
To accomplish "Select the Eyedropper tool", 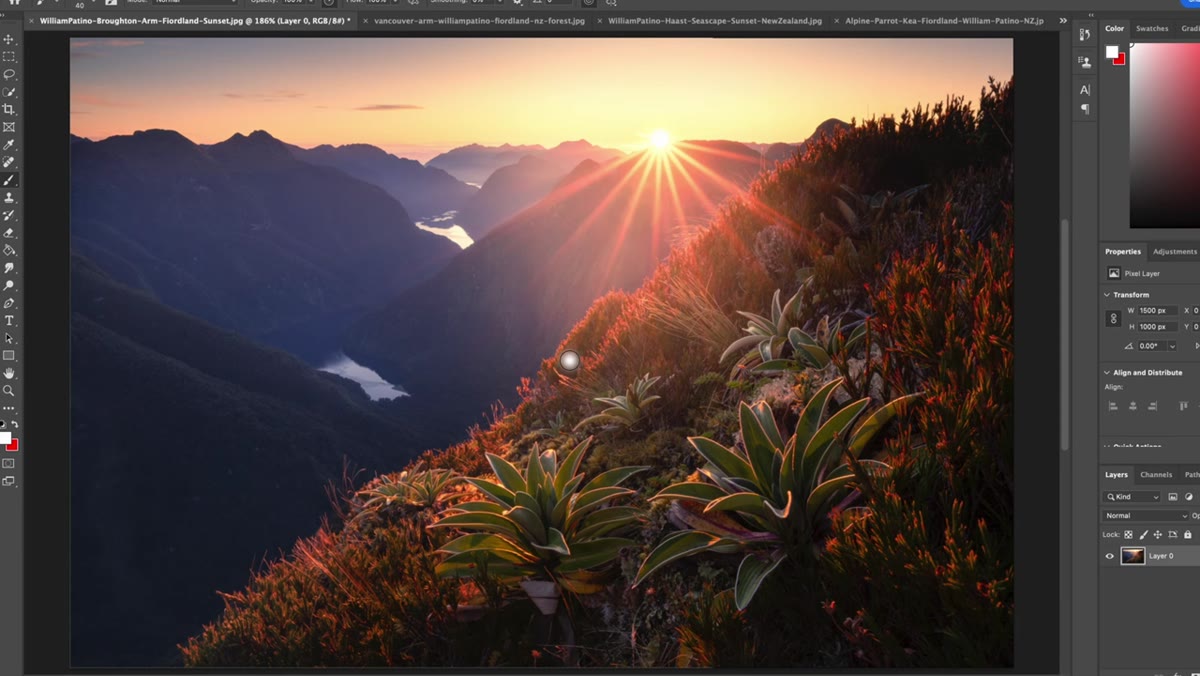I will coord(9,145).
